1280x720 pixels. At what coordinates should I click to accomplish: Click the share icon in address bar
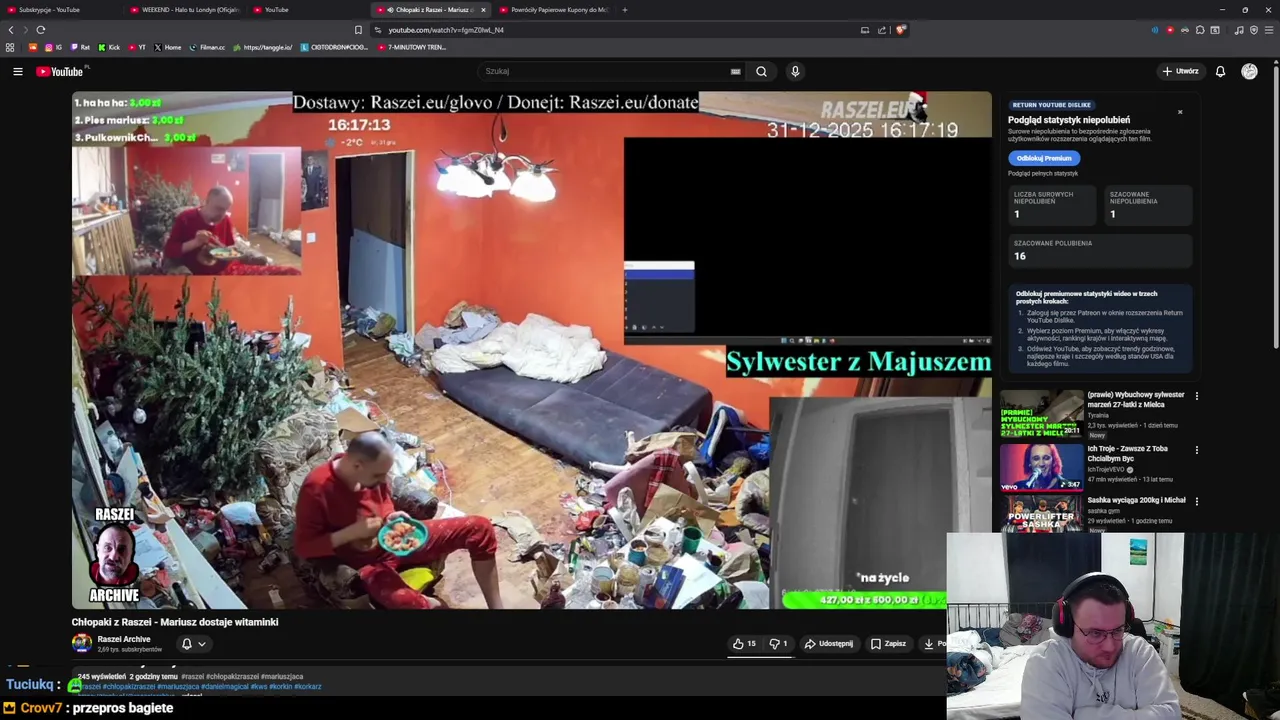coord(882,30)
